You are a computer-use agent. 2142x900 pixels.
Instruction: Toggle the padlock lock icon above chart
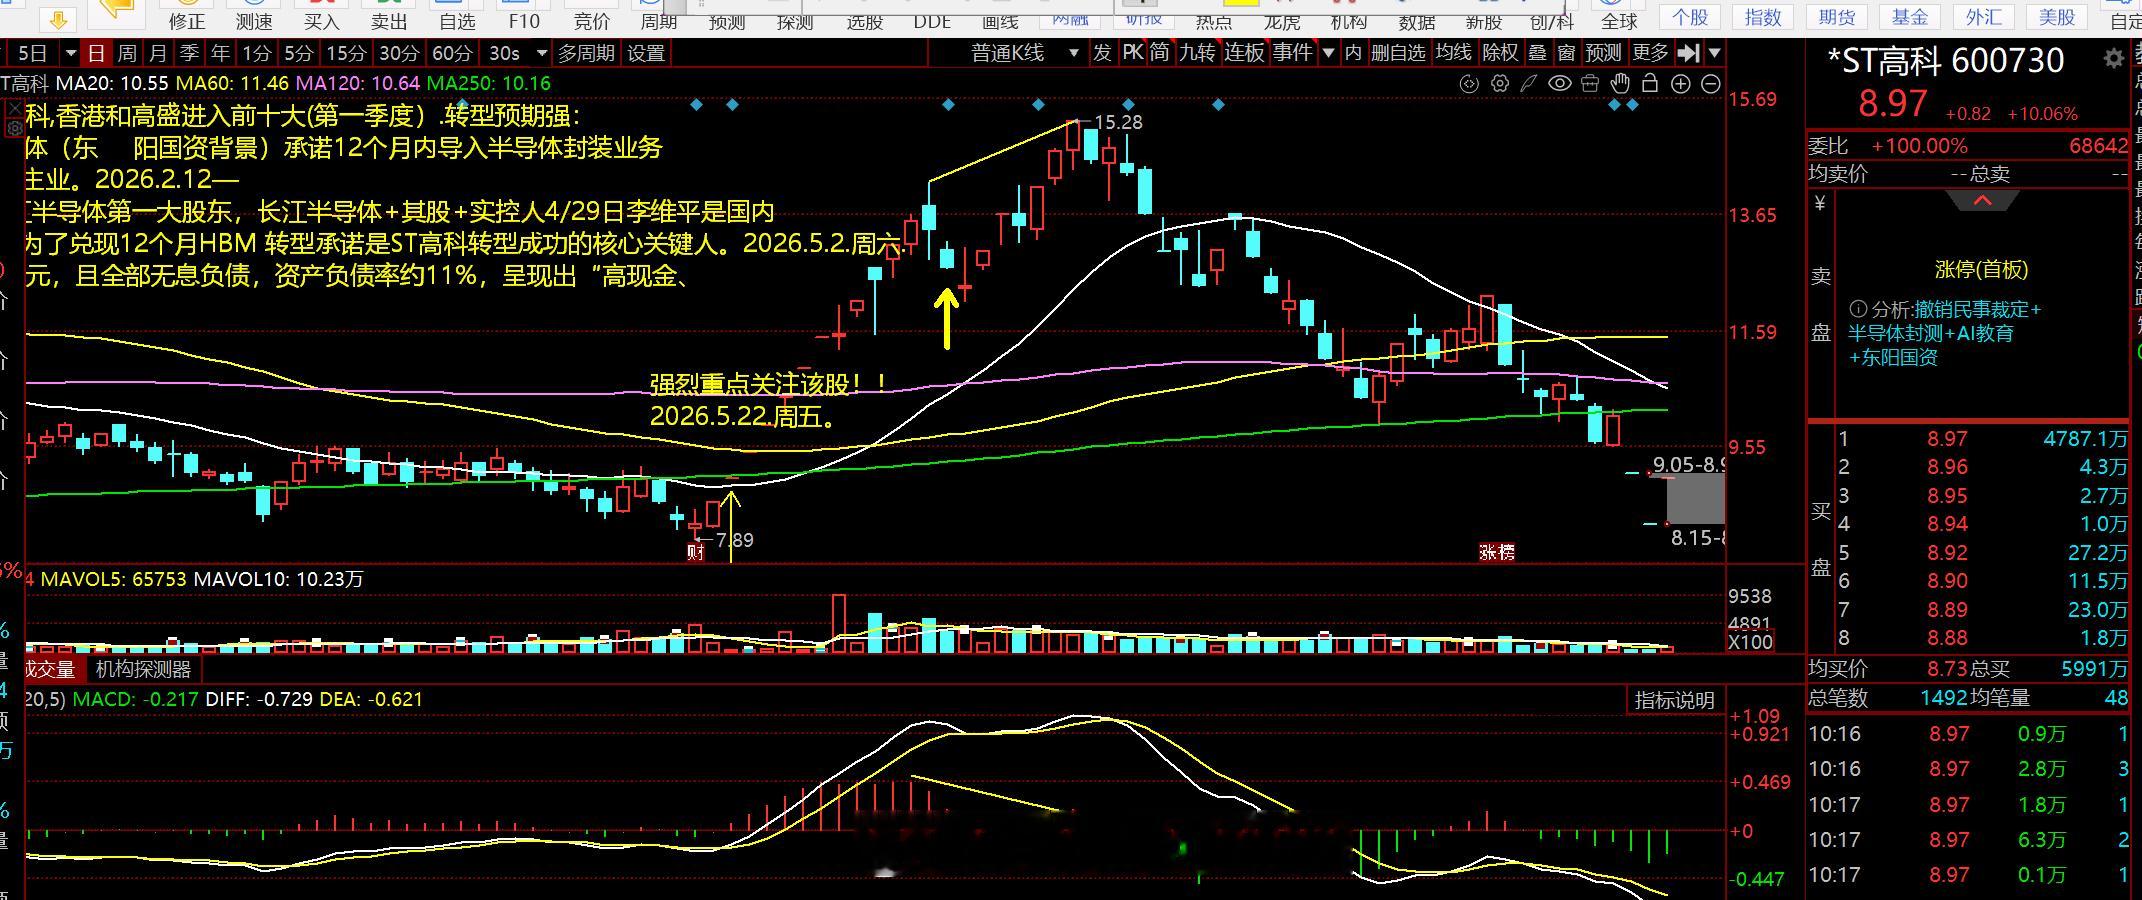tap(1650, 84)
